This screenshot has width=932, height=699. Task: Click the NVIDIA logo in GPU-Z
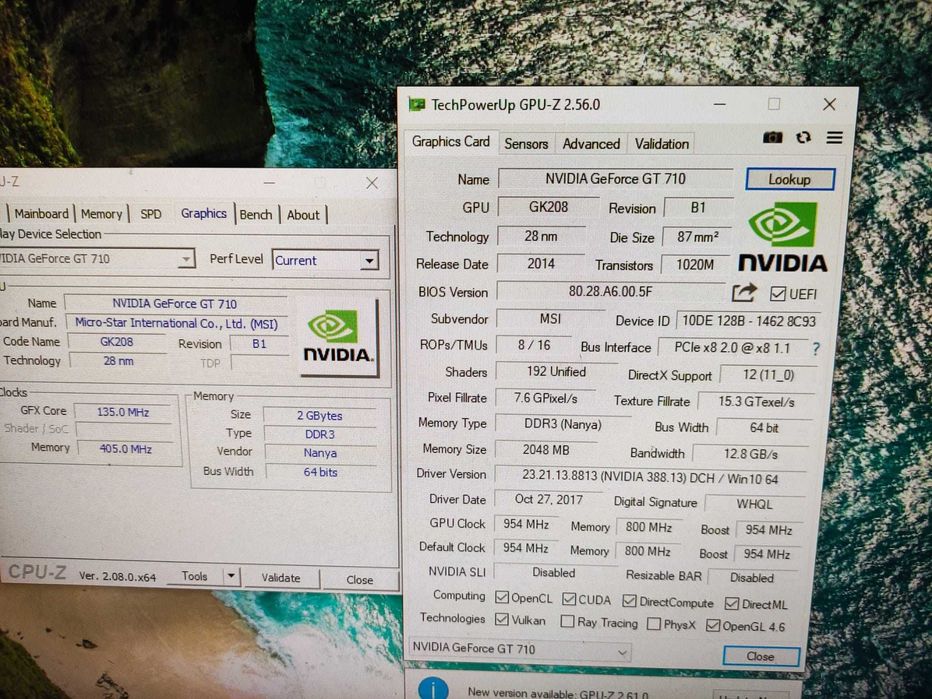[782, 237]
